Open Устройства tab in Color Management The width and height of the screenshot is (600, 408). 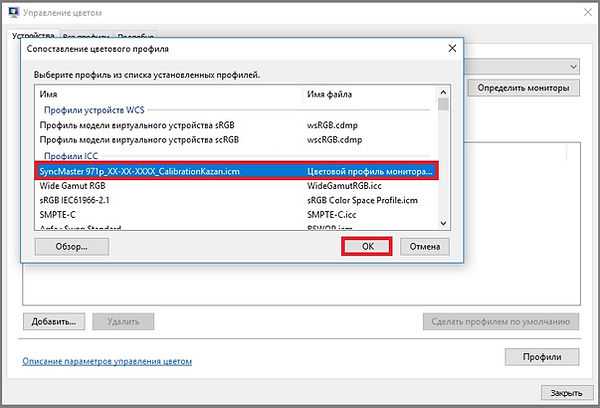point(33,36)
